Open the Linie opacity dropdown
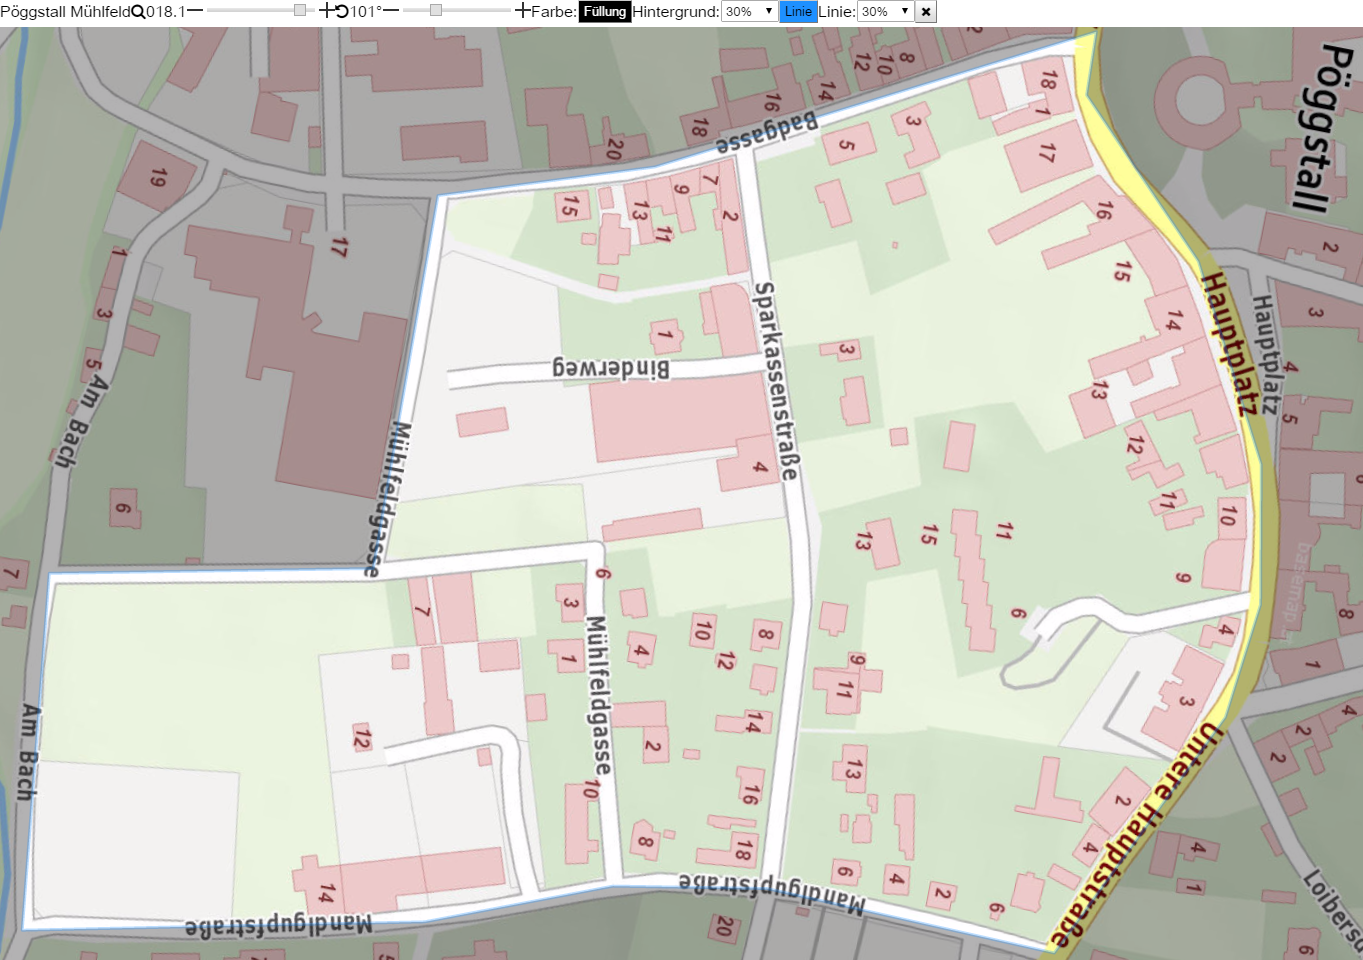This screenshot has width=1363, height=960. coord(886,12)
